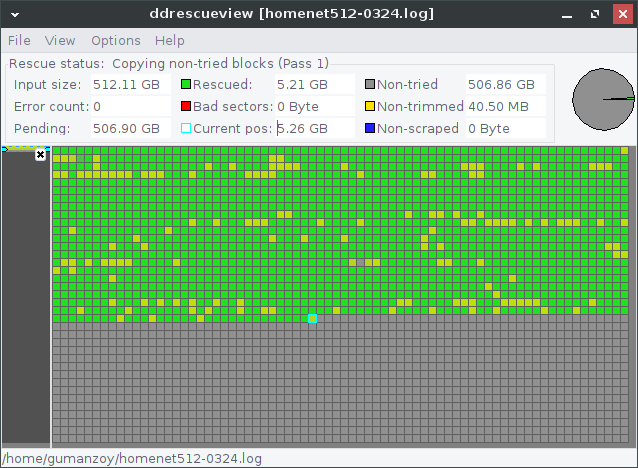Click the cyan Current pos legend square
638x468 pixels.
pos(186,129)
